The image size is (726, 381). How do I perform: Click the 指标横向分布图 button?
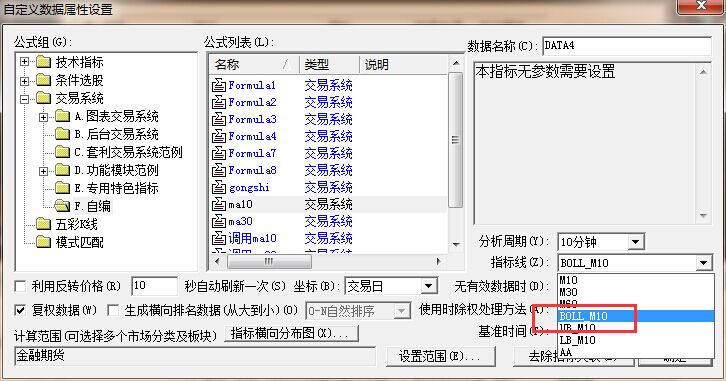coord(291,333)
